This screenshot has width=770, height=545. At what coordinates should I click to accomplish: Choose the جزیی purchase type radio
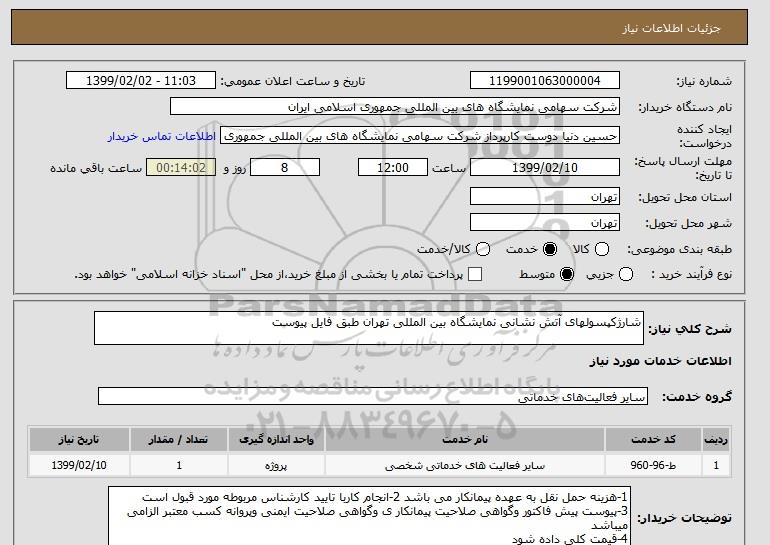coord(626,274)
